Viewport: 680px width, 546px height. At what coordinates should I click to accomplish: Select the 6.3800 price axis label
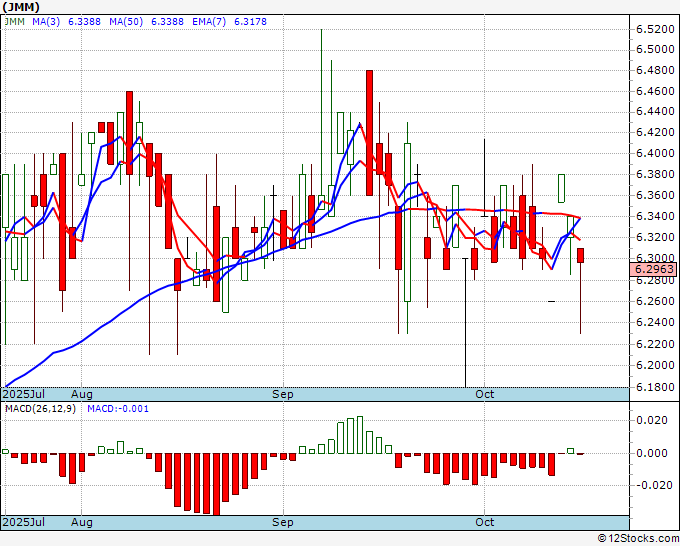click(x=655, y=174)
